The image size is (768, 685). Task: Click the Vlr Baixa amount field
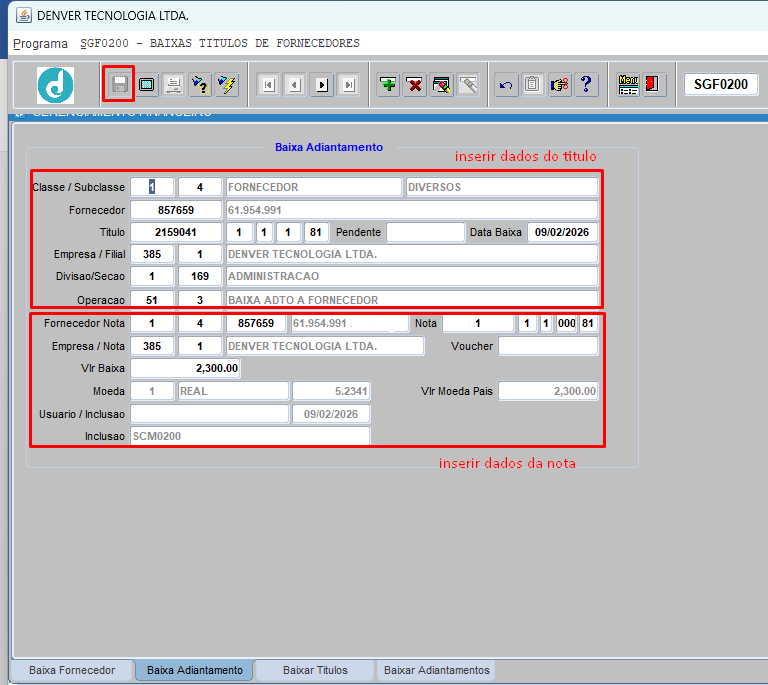click(185, 368)
